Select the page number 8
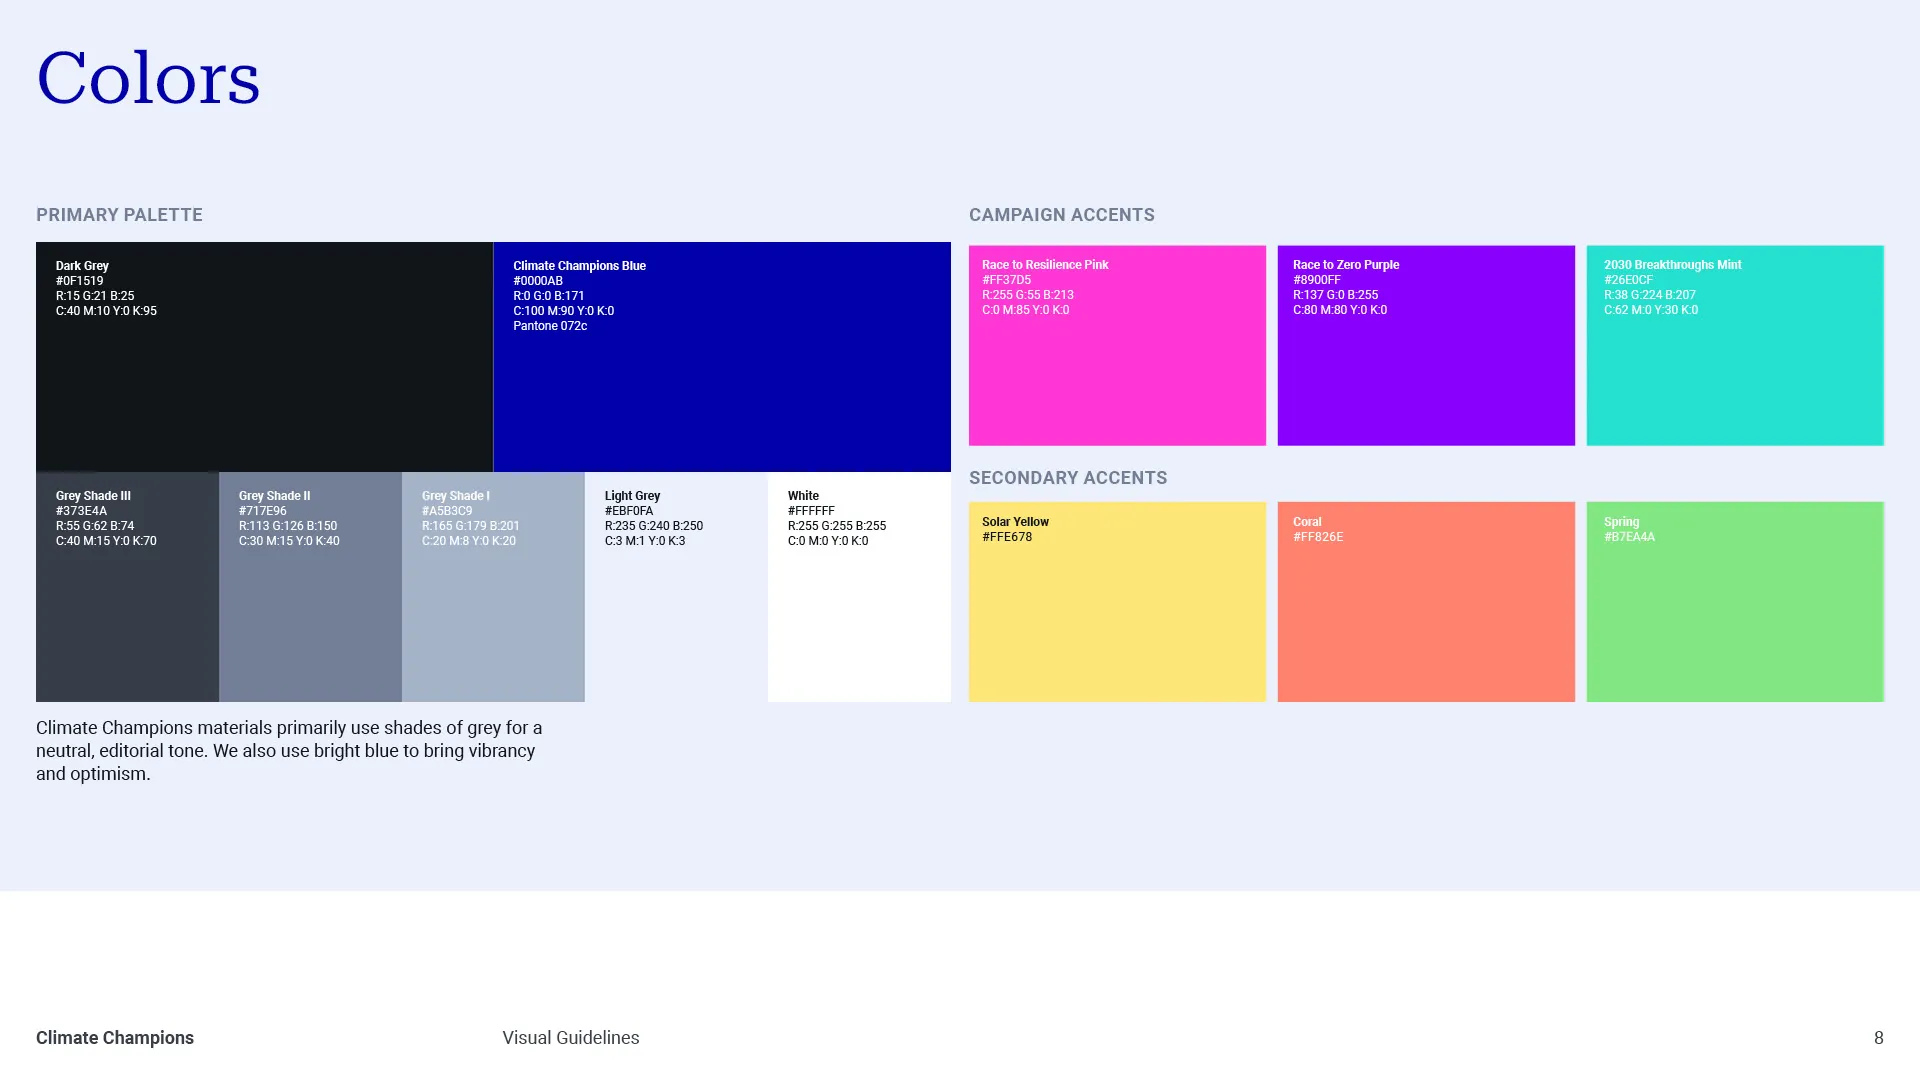The height and width of the screenshot is (1080, 1920). pos(1879,1038)
